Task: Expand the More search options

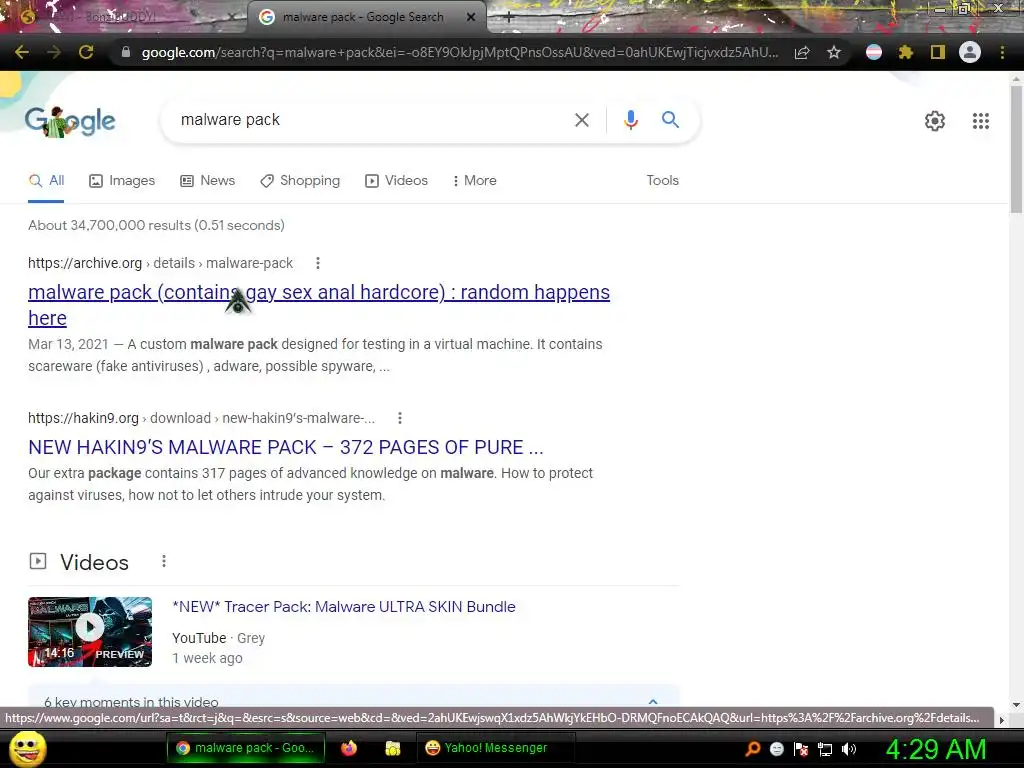Action: pyautogui.click(x=475, y=181)
